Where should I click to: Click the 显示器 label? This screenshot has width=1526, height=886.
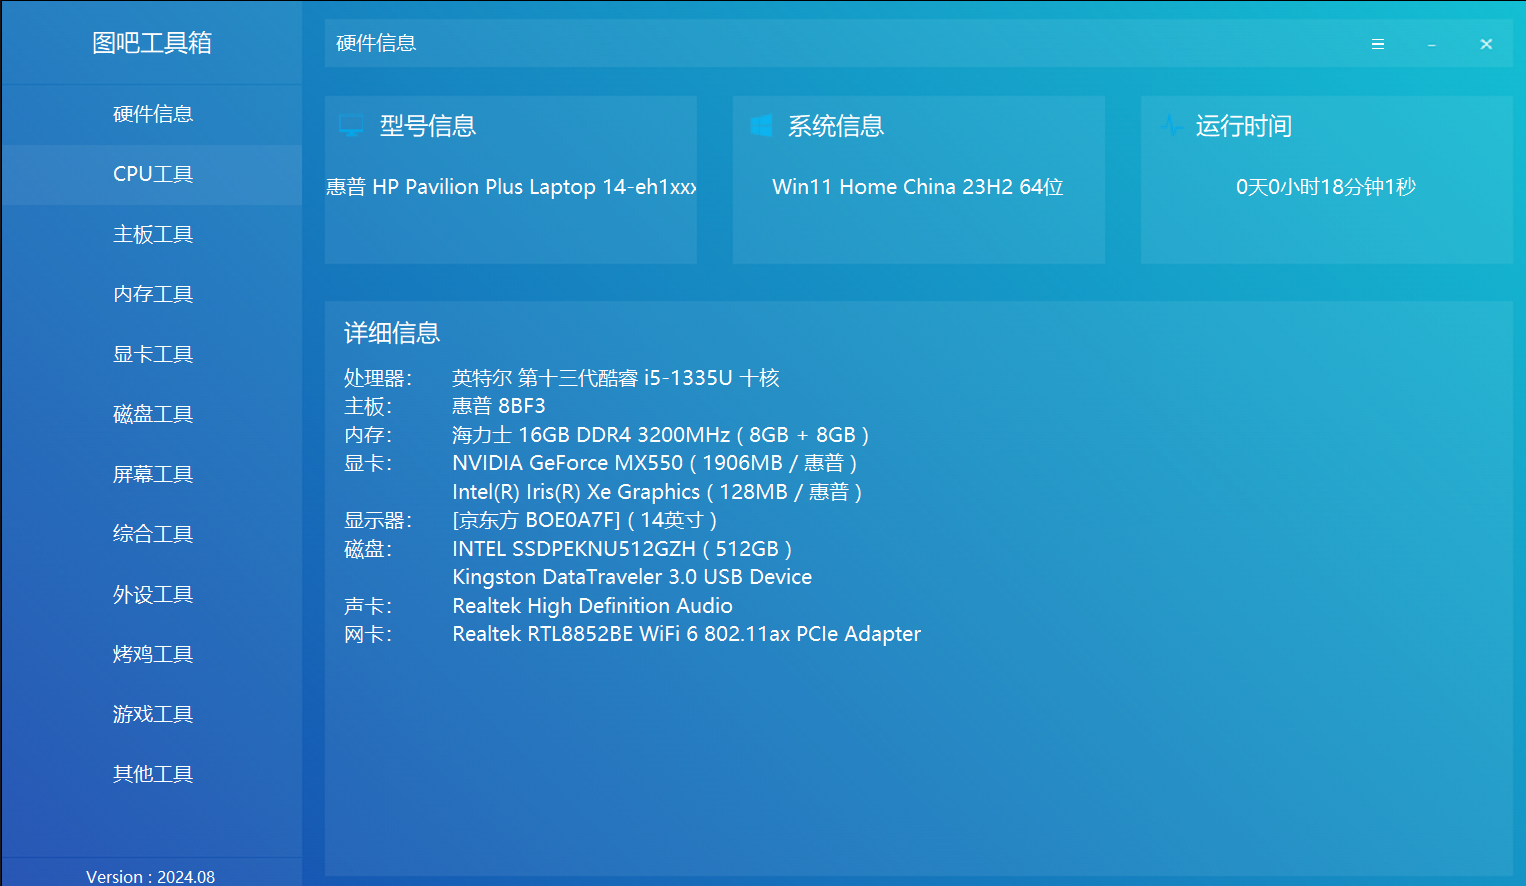click(x=377, y=520)
